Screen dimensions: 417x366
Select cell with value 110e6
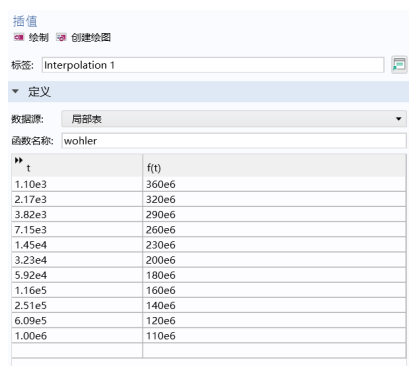point(274,336)
